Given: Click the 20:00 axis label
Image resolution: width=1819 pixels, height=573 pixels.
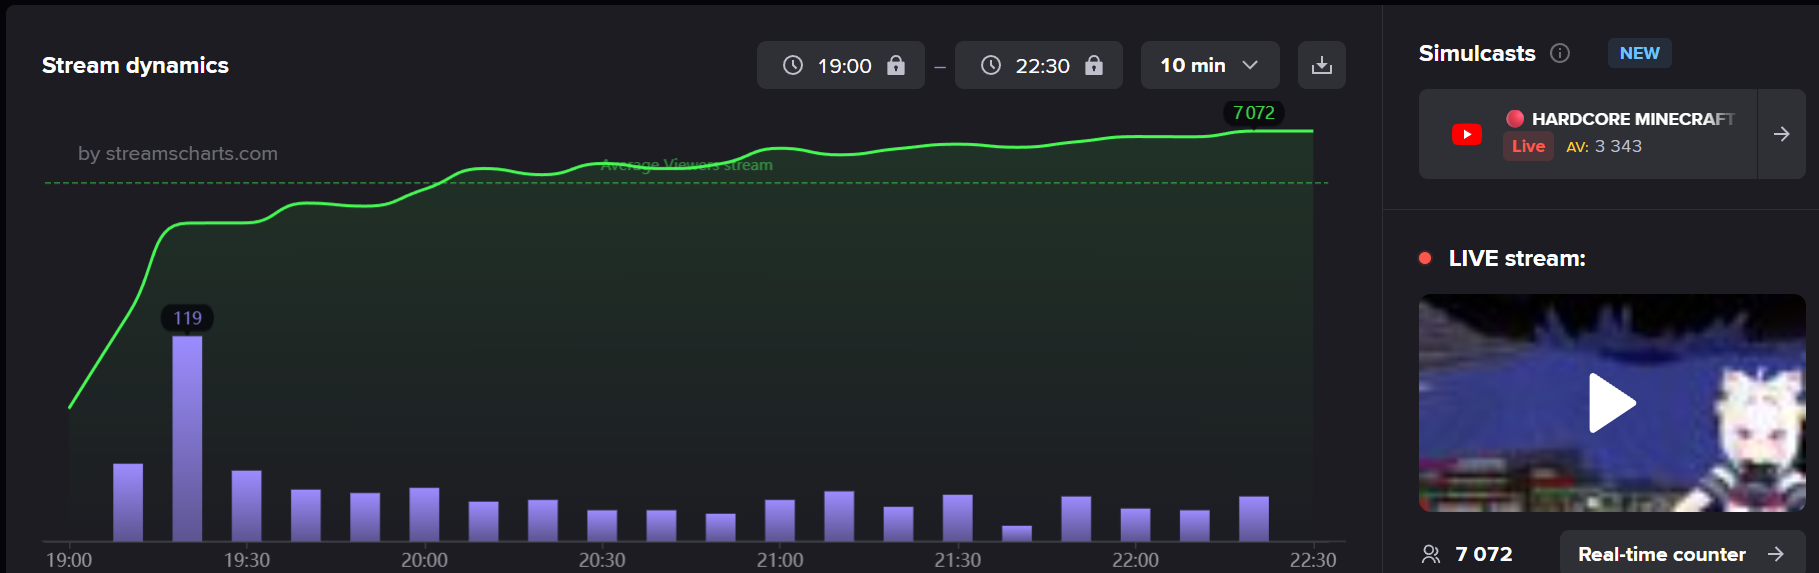Looking at the screenshot, I should click(x=424, y=560).
